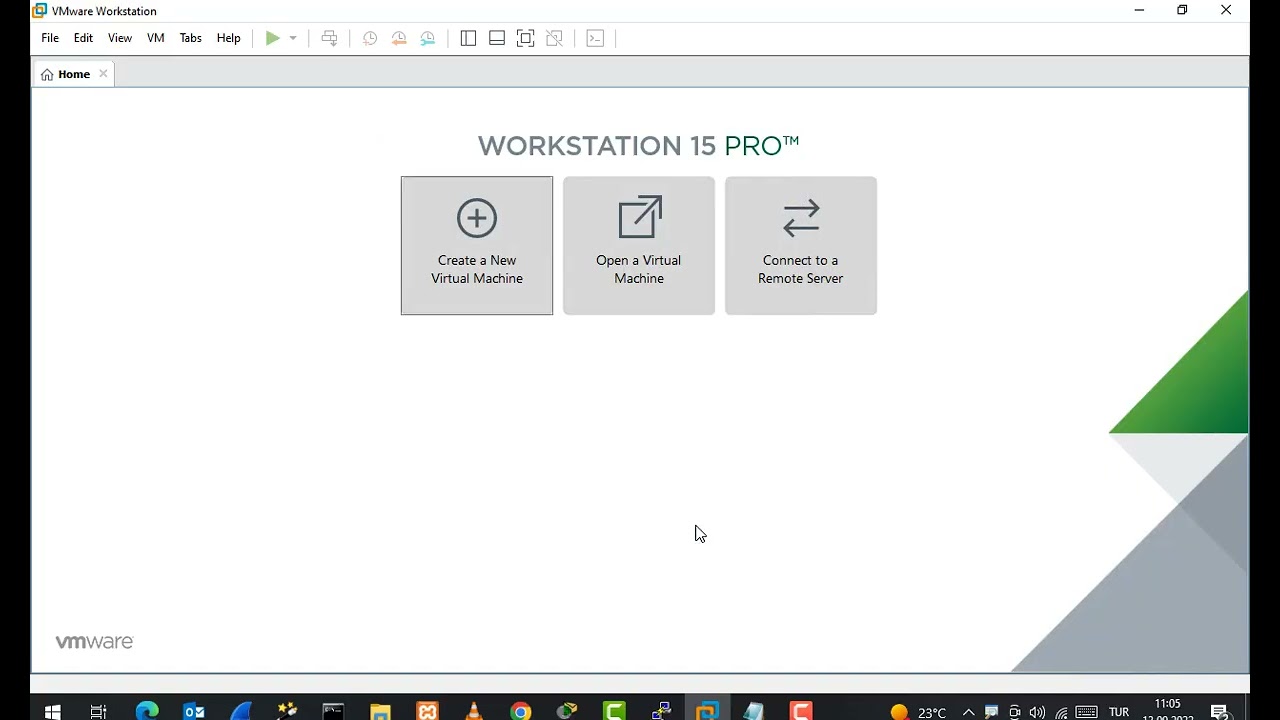
Task: Open the Edit menu
Action: tap(83, 38)
